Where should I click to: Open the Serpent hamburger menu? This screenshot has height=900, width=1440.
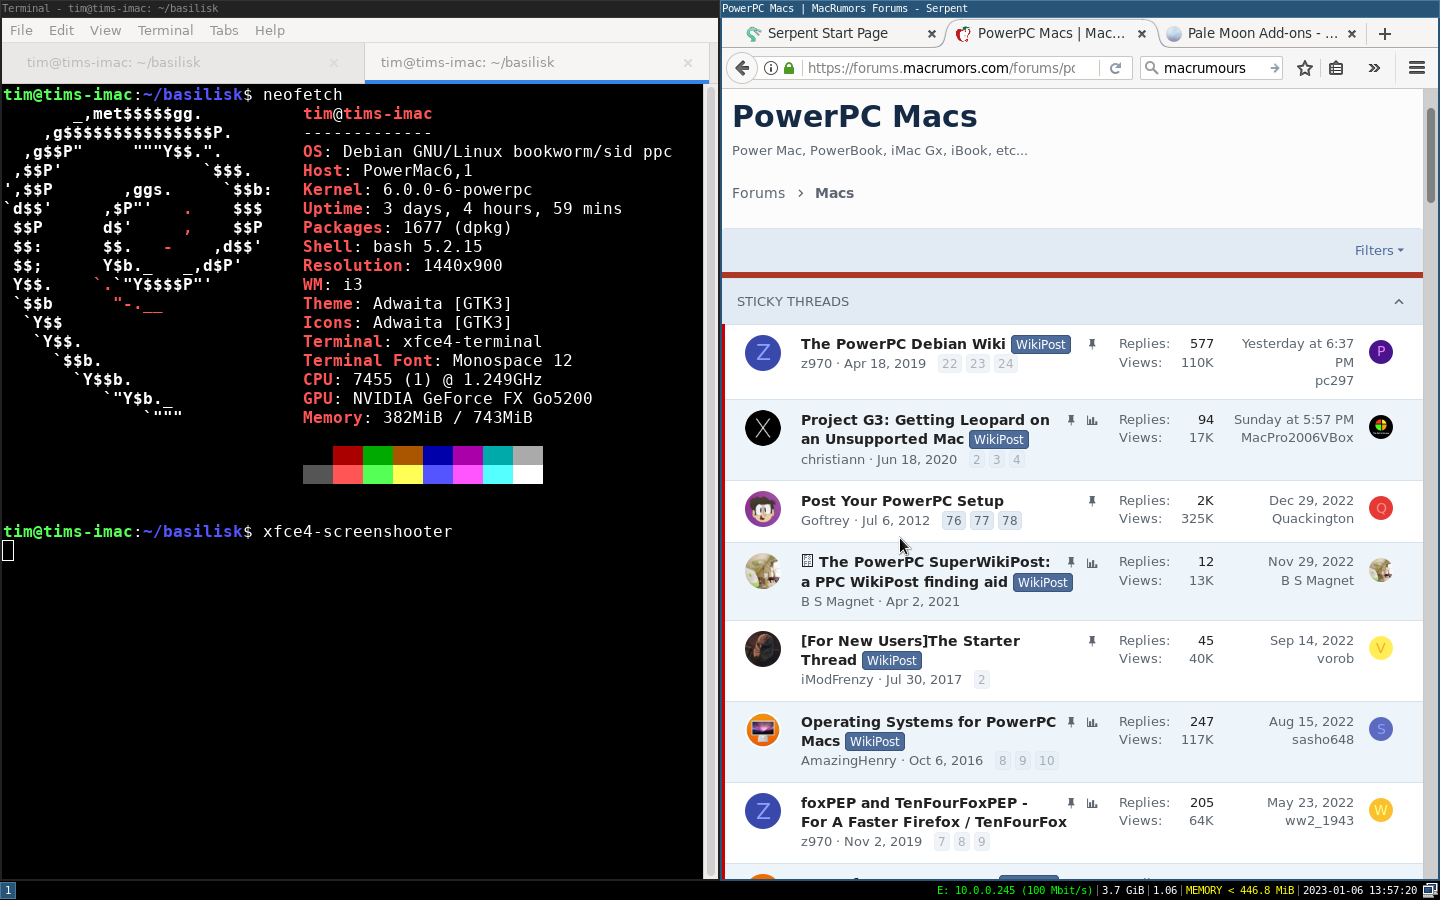point(1416,68)
